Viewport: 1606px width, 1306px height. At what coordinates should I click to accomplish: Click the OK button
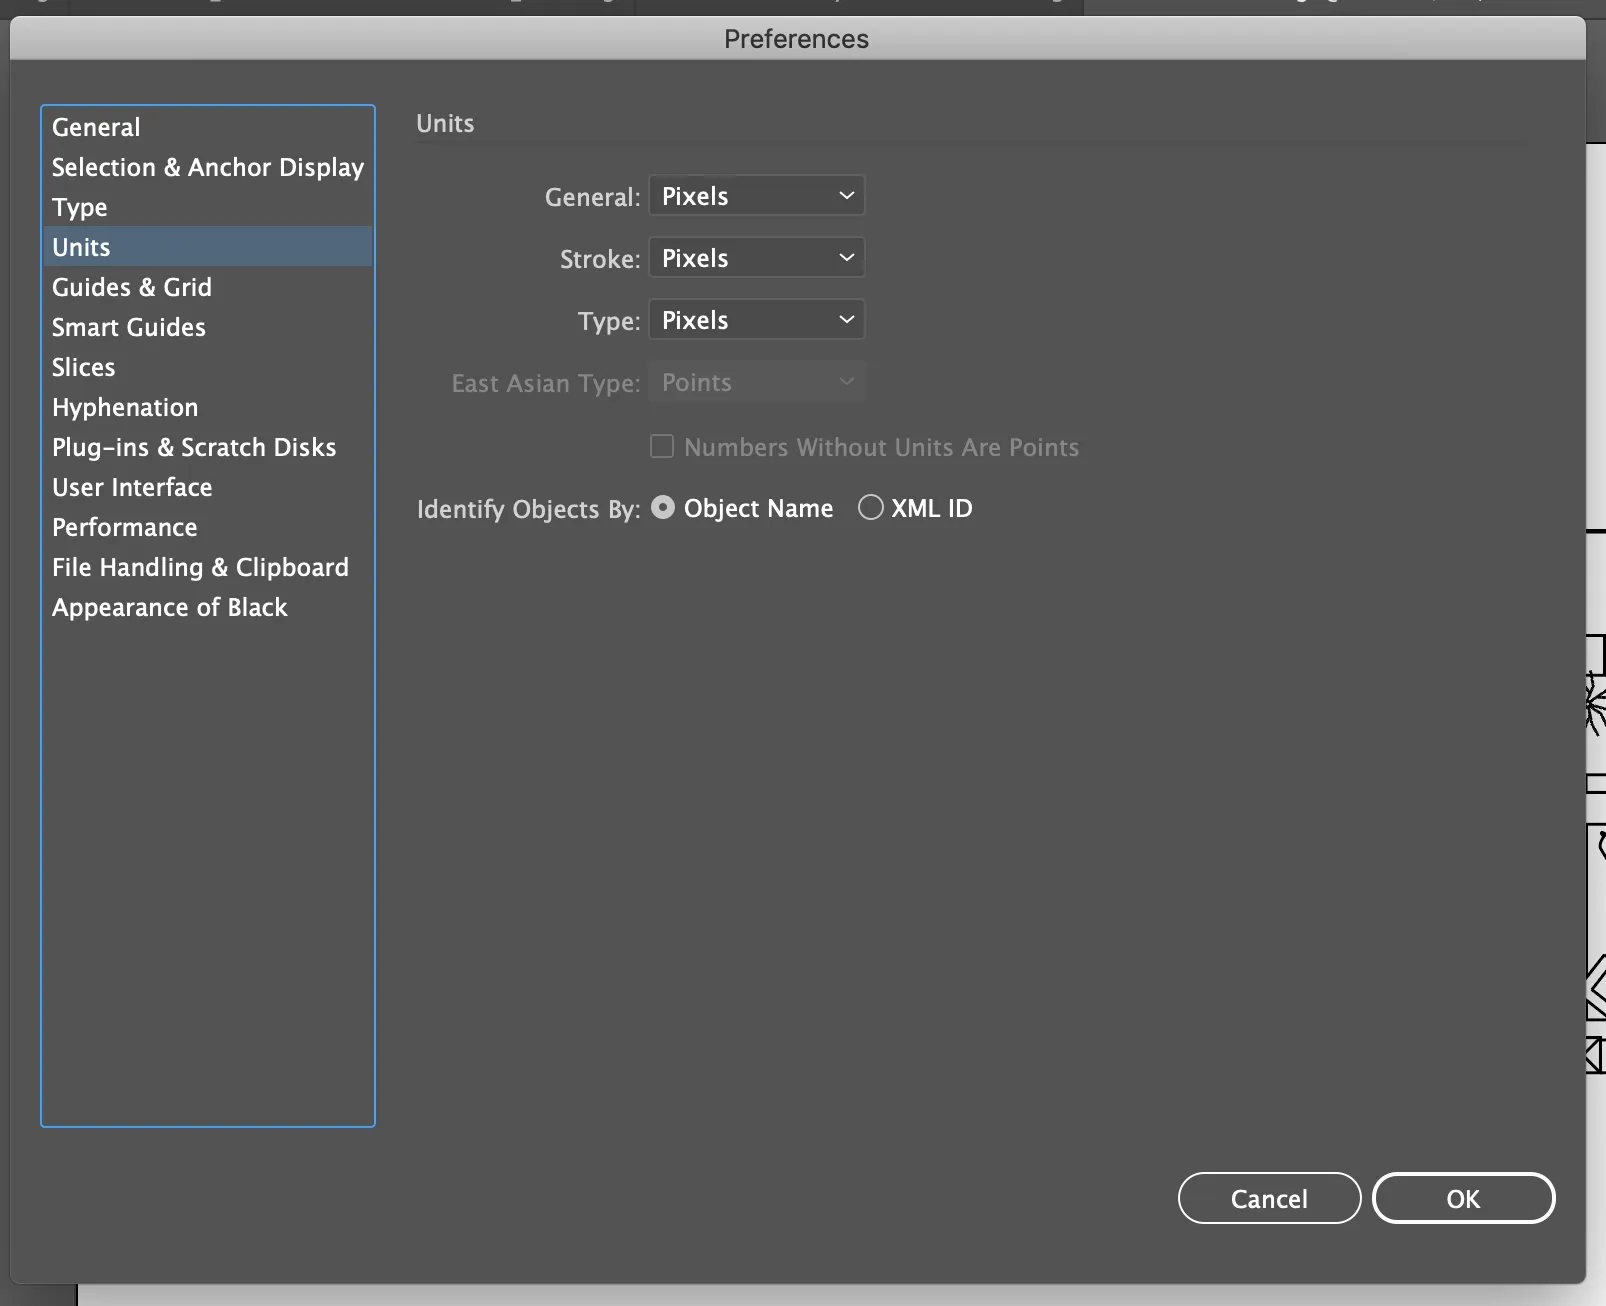click(1463, 1198)
